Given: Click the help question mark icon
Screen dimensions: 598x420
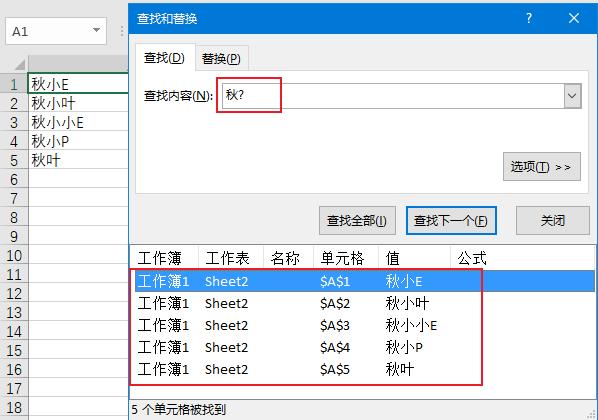Looking at the screenshot, I should tap(529, 18).
